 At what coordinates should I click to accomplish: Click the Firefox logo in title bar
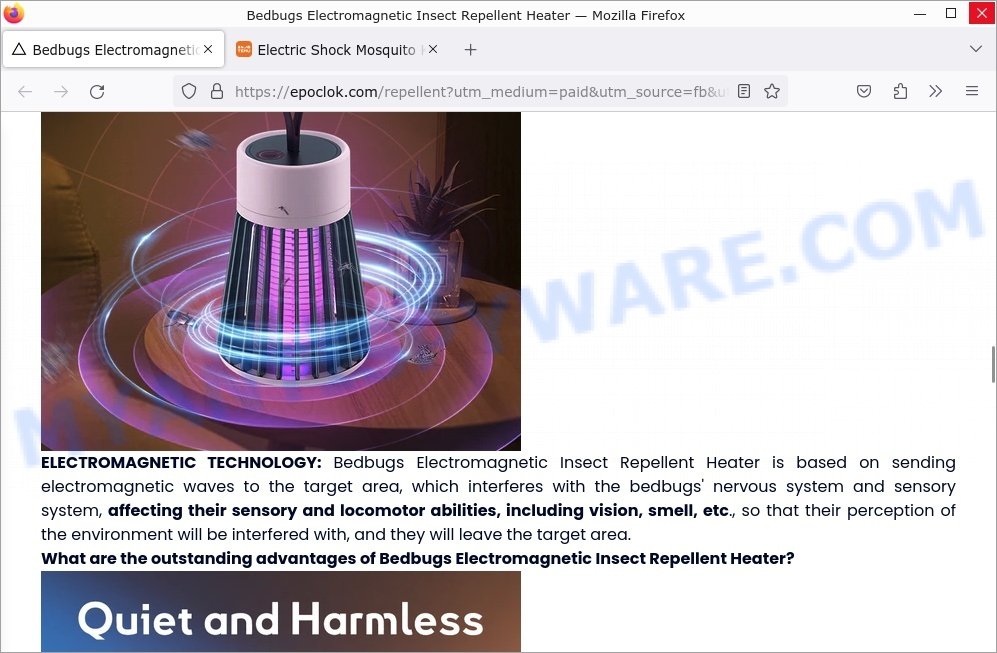pyautogui.click(x=13, y=13)
